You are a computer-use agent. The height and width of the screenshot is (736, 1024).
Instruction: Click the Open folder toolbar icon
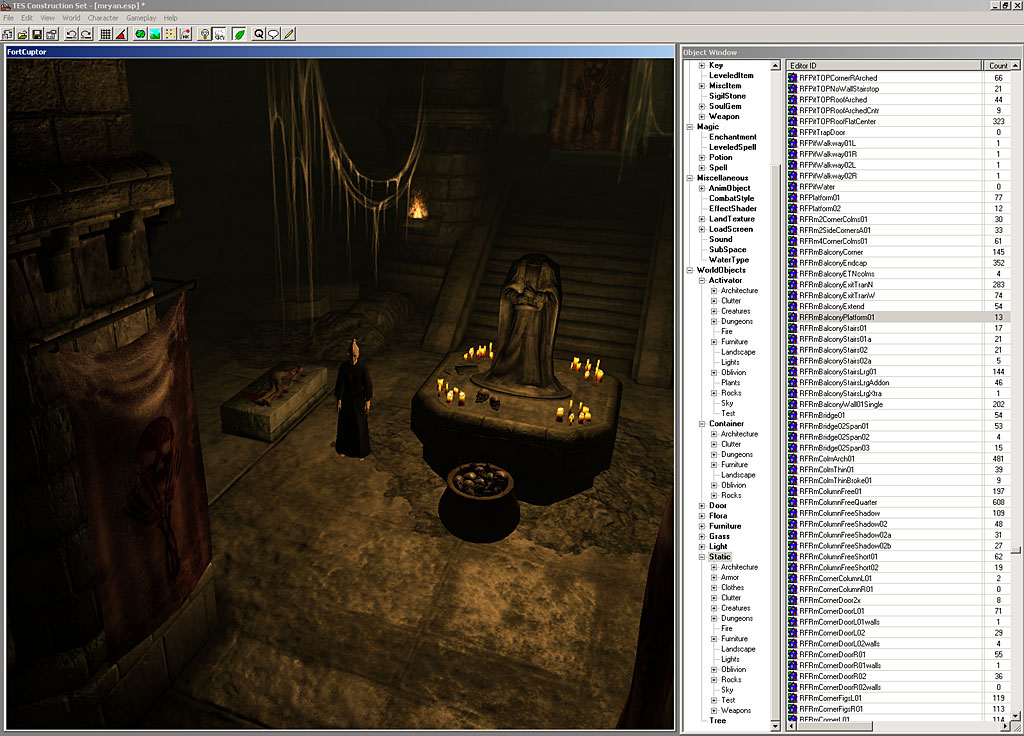coord(22,34)
